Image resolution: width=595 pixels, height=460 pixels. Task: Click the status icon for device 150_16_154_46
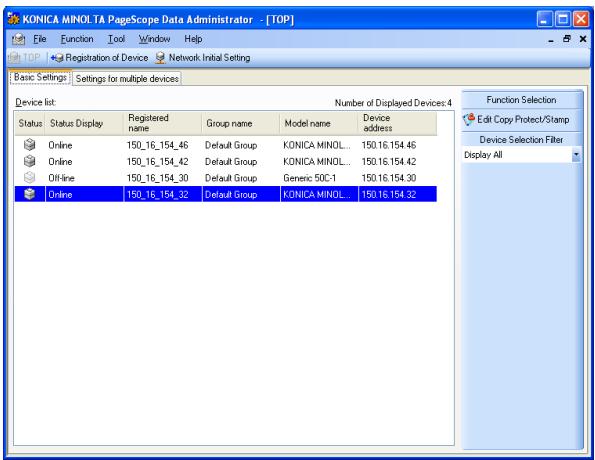point(30,145)
